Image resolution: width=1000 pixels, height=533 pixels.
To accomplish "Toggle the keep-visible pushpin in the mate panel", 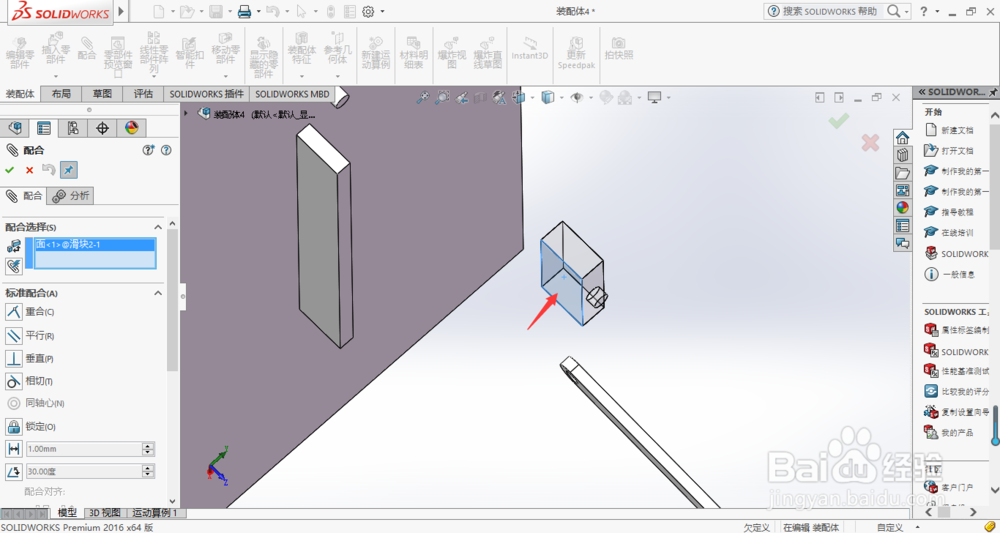I will click(x=69, y=170).
